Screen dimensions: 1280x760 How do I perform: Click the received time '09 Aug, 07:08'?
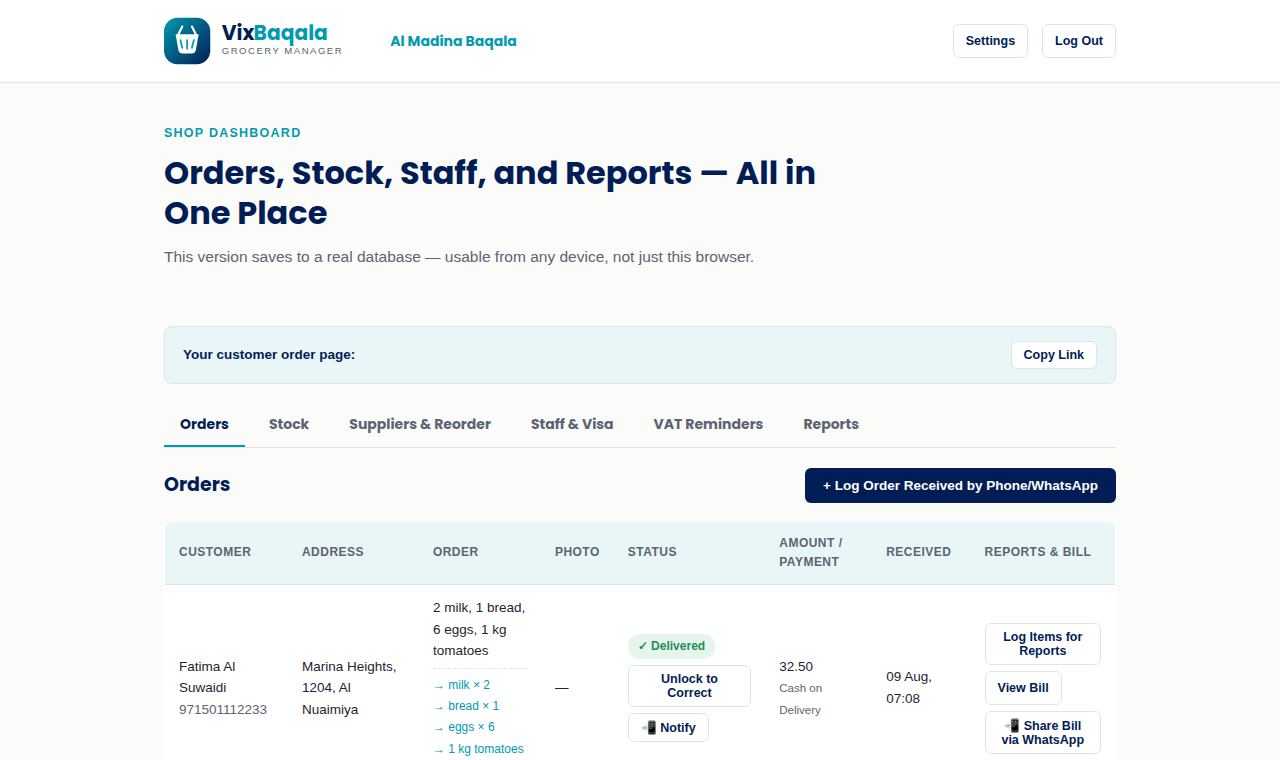coord(909,688)
